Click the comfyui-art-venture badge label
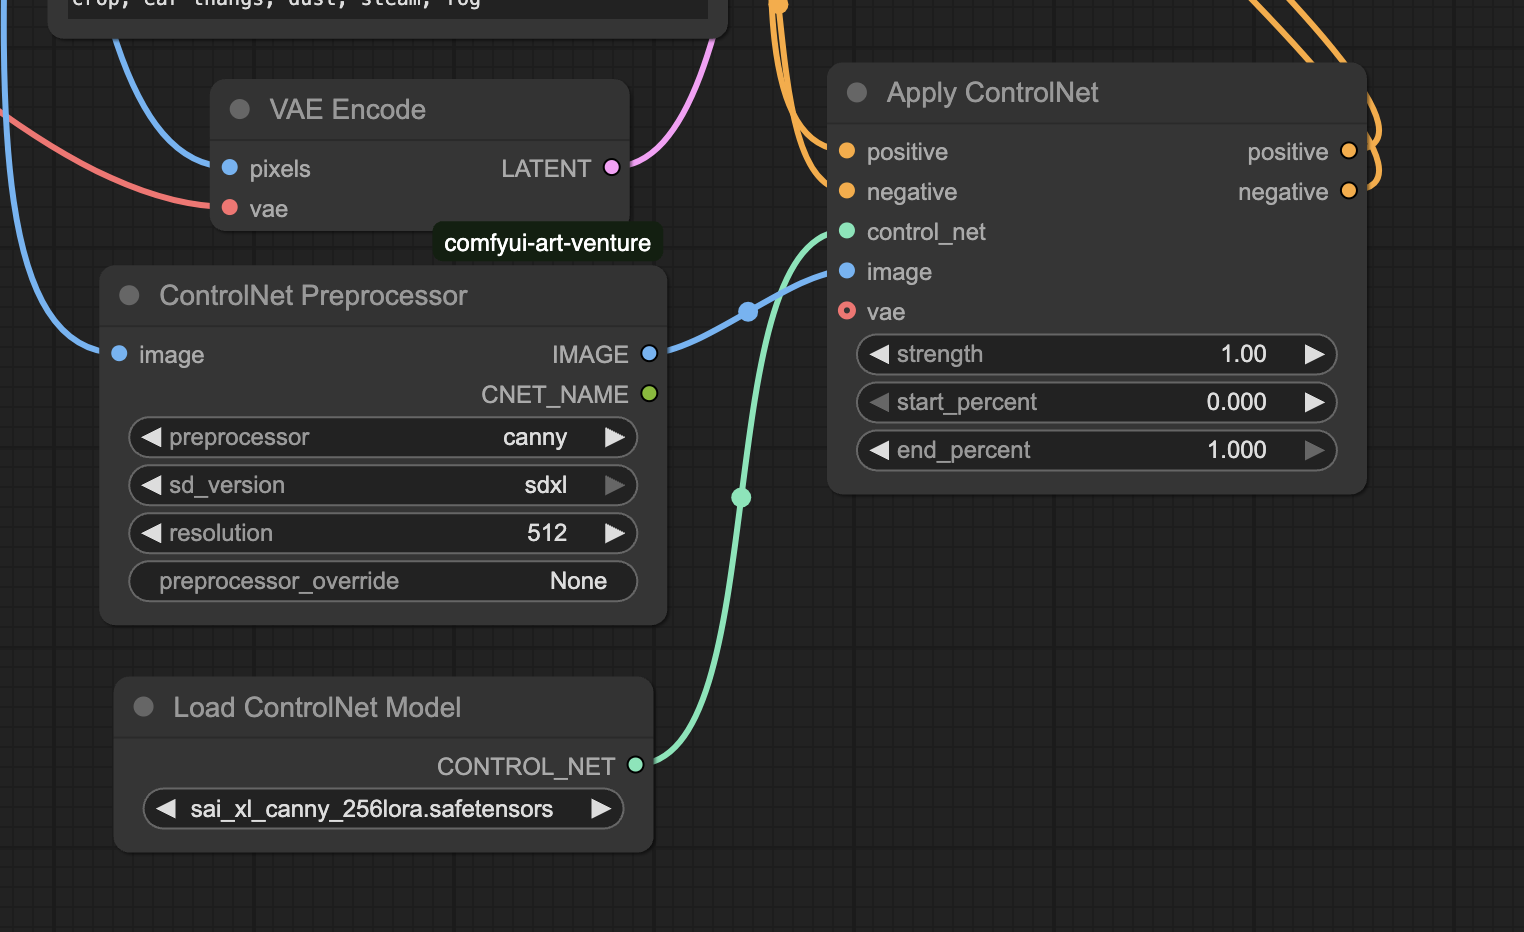The width and height of the screenshot is (1524, 932). click(547, 243)
